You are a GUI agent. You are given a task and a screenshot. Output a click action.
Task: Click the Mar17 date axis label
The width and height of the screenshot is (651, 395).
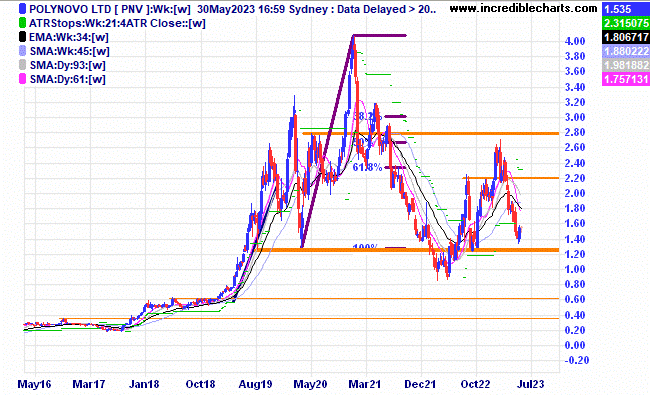[x=89, y=384]
